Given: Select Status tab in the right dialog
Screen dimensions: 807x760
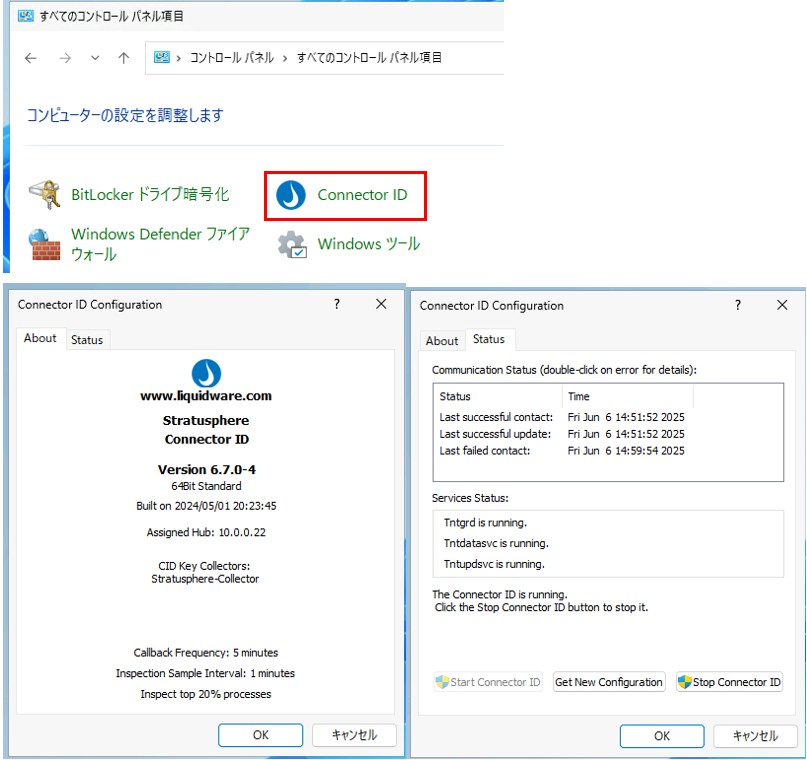Looking at the screenshot, I should (x=489, y=339).
